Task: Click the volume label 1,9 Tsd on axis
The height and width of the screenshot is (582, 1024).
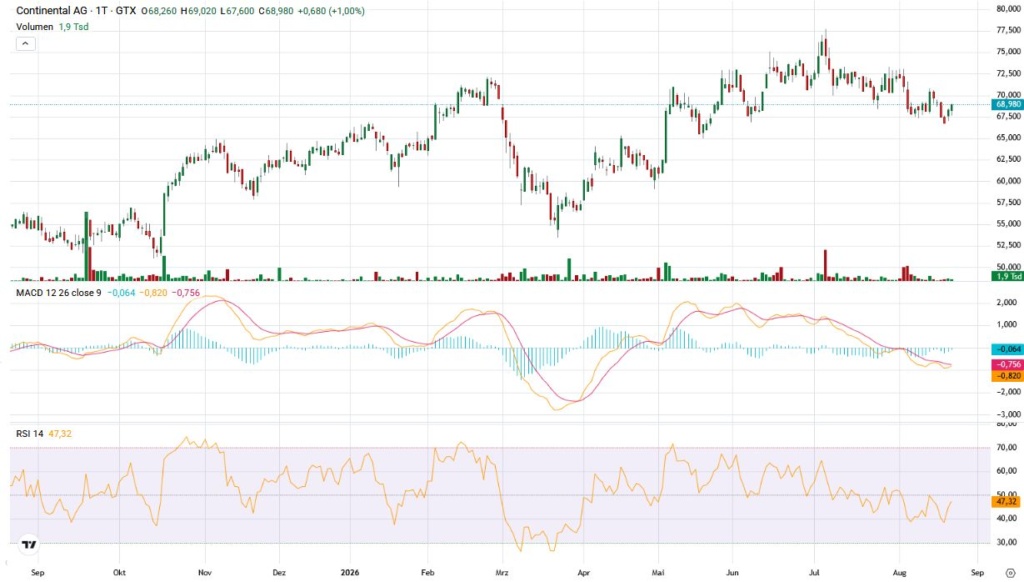Action: pyautogui.click(x=1007, y=276)
